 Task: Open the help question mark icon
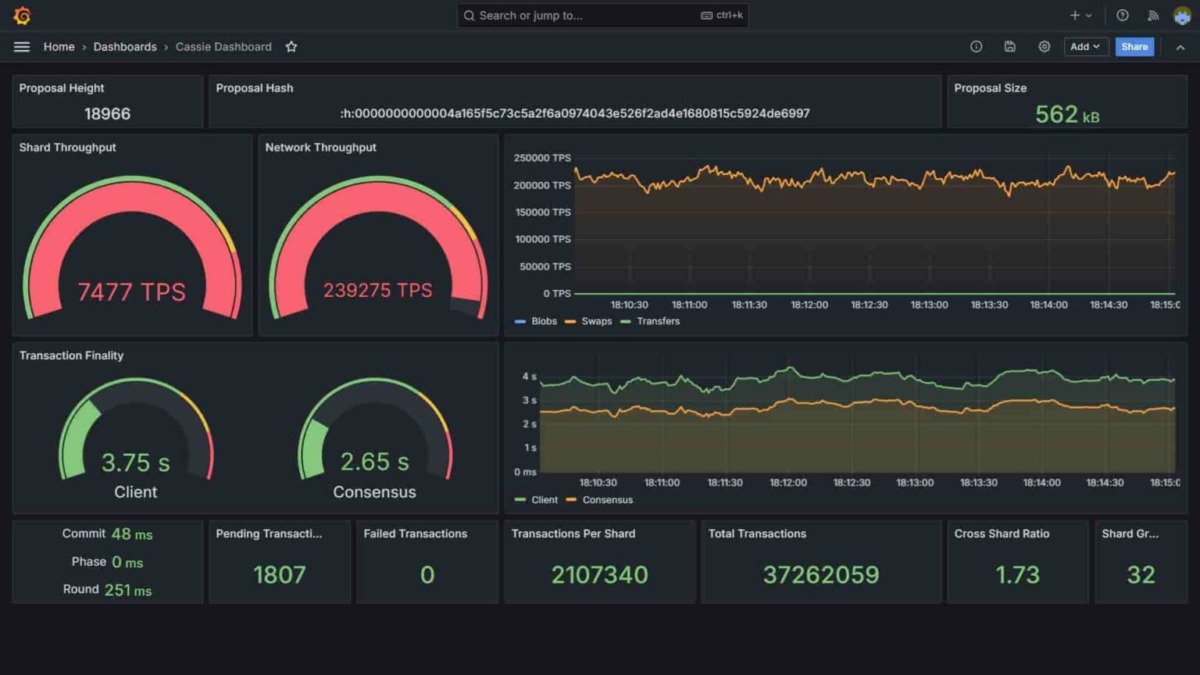tap(1122, 16)
